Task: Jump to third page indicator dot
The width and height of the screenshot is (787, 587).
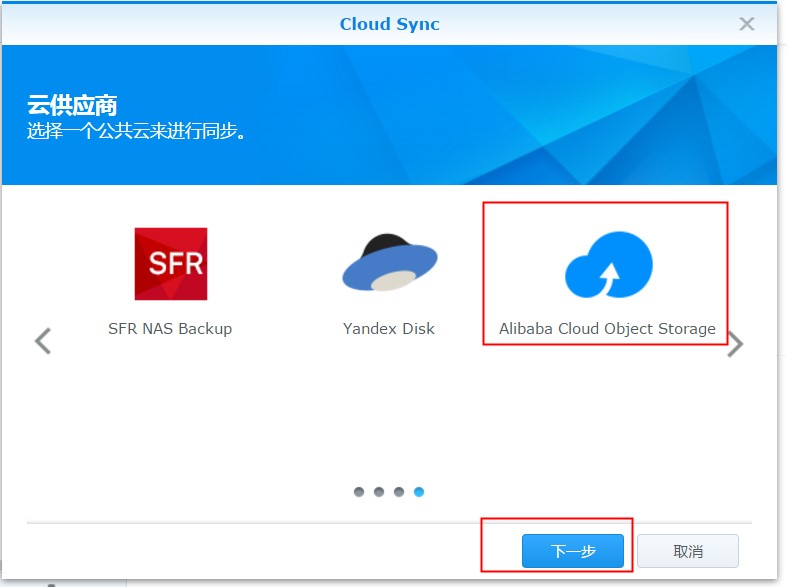Action: click(399, 492)
